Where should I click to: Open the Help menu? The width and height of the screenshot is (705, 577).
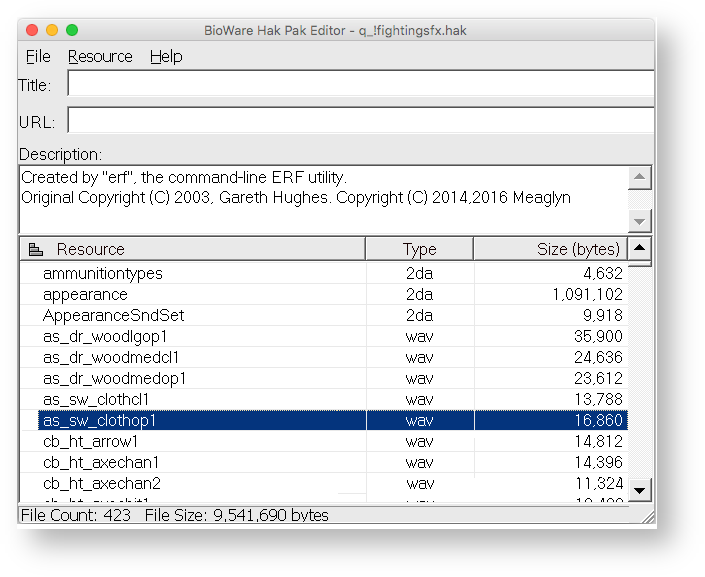(166, 57)
